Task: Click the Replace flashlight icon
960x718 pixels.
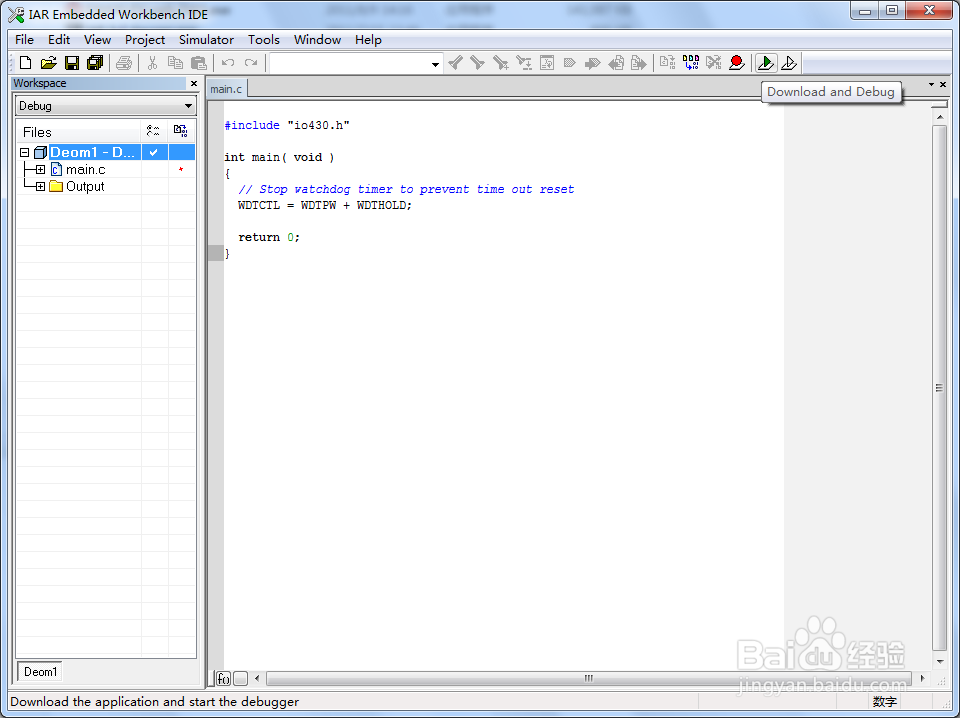Action: (523, 62)
